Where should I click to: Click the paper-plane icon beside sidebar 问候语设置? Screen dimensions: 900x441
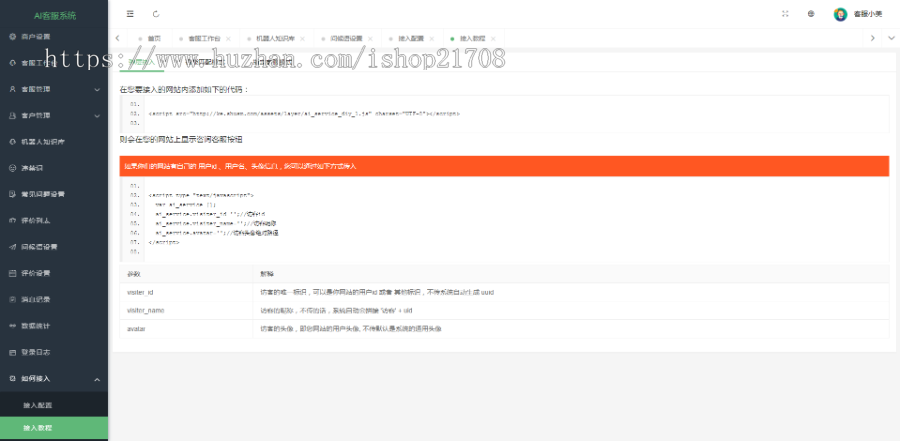(13, 247)
